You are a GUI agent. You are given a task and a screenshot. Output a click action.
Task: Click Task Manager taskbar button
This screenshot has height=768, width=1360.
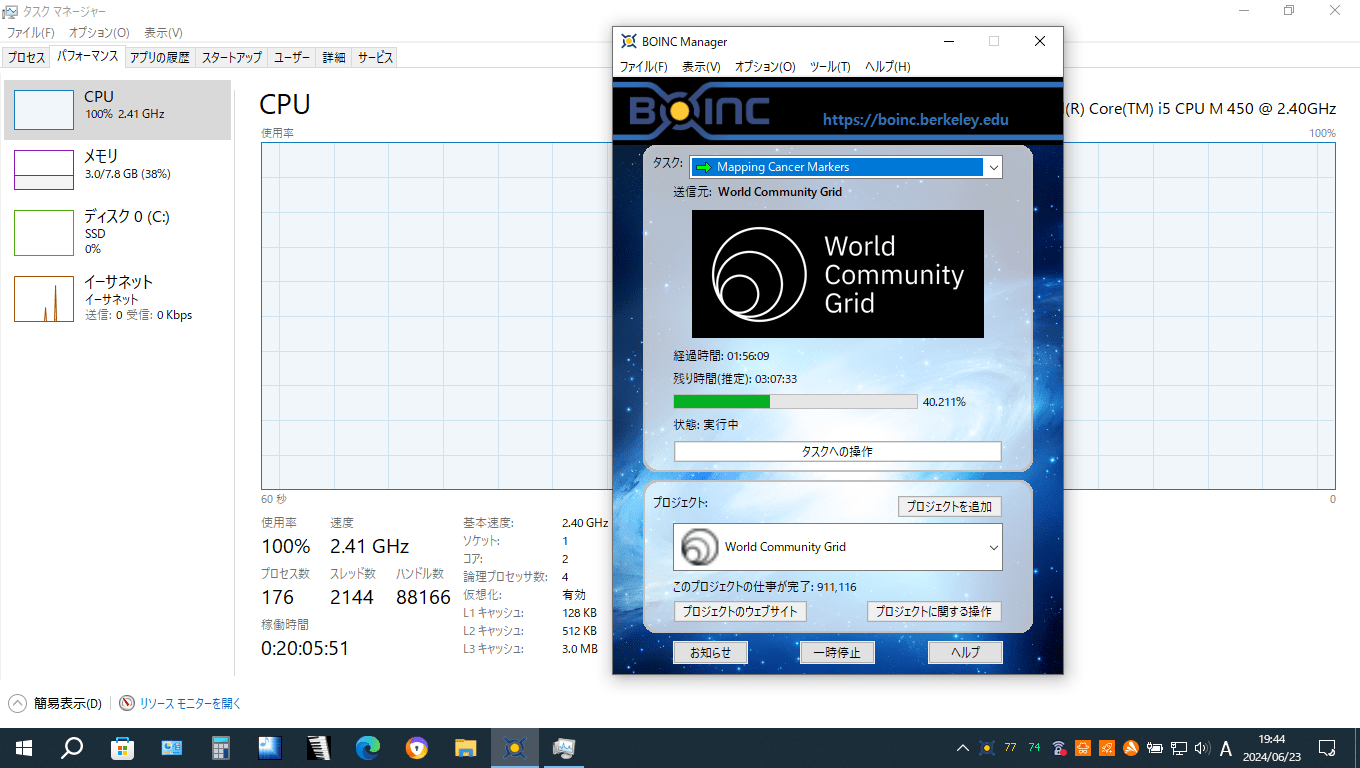point(564,747)
